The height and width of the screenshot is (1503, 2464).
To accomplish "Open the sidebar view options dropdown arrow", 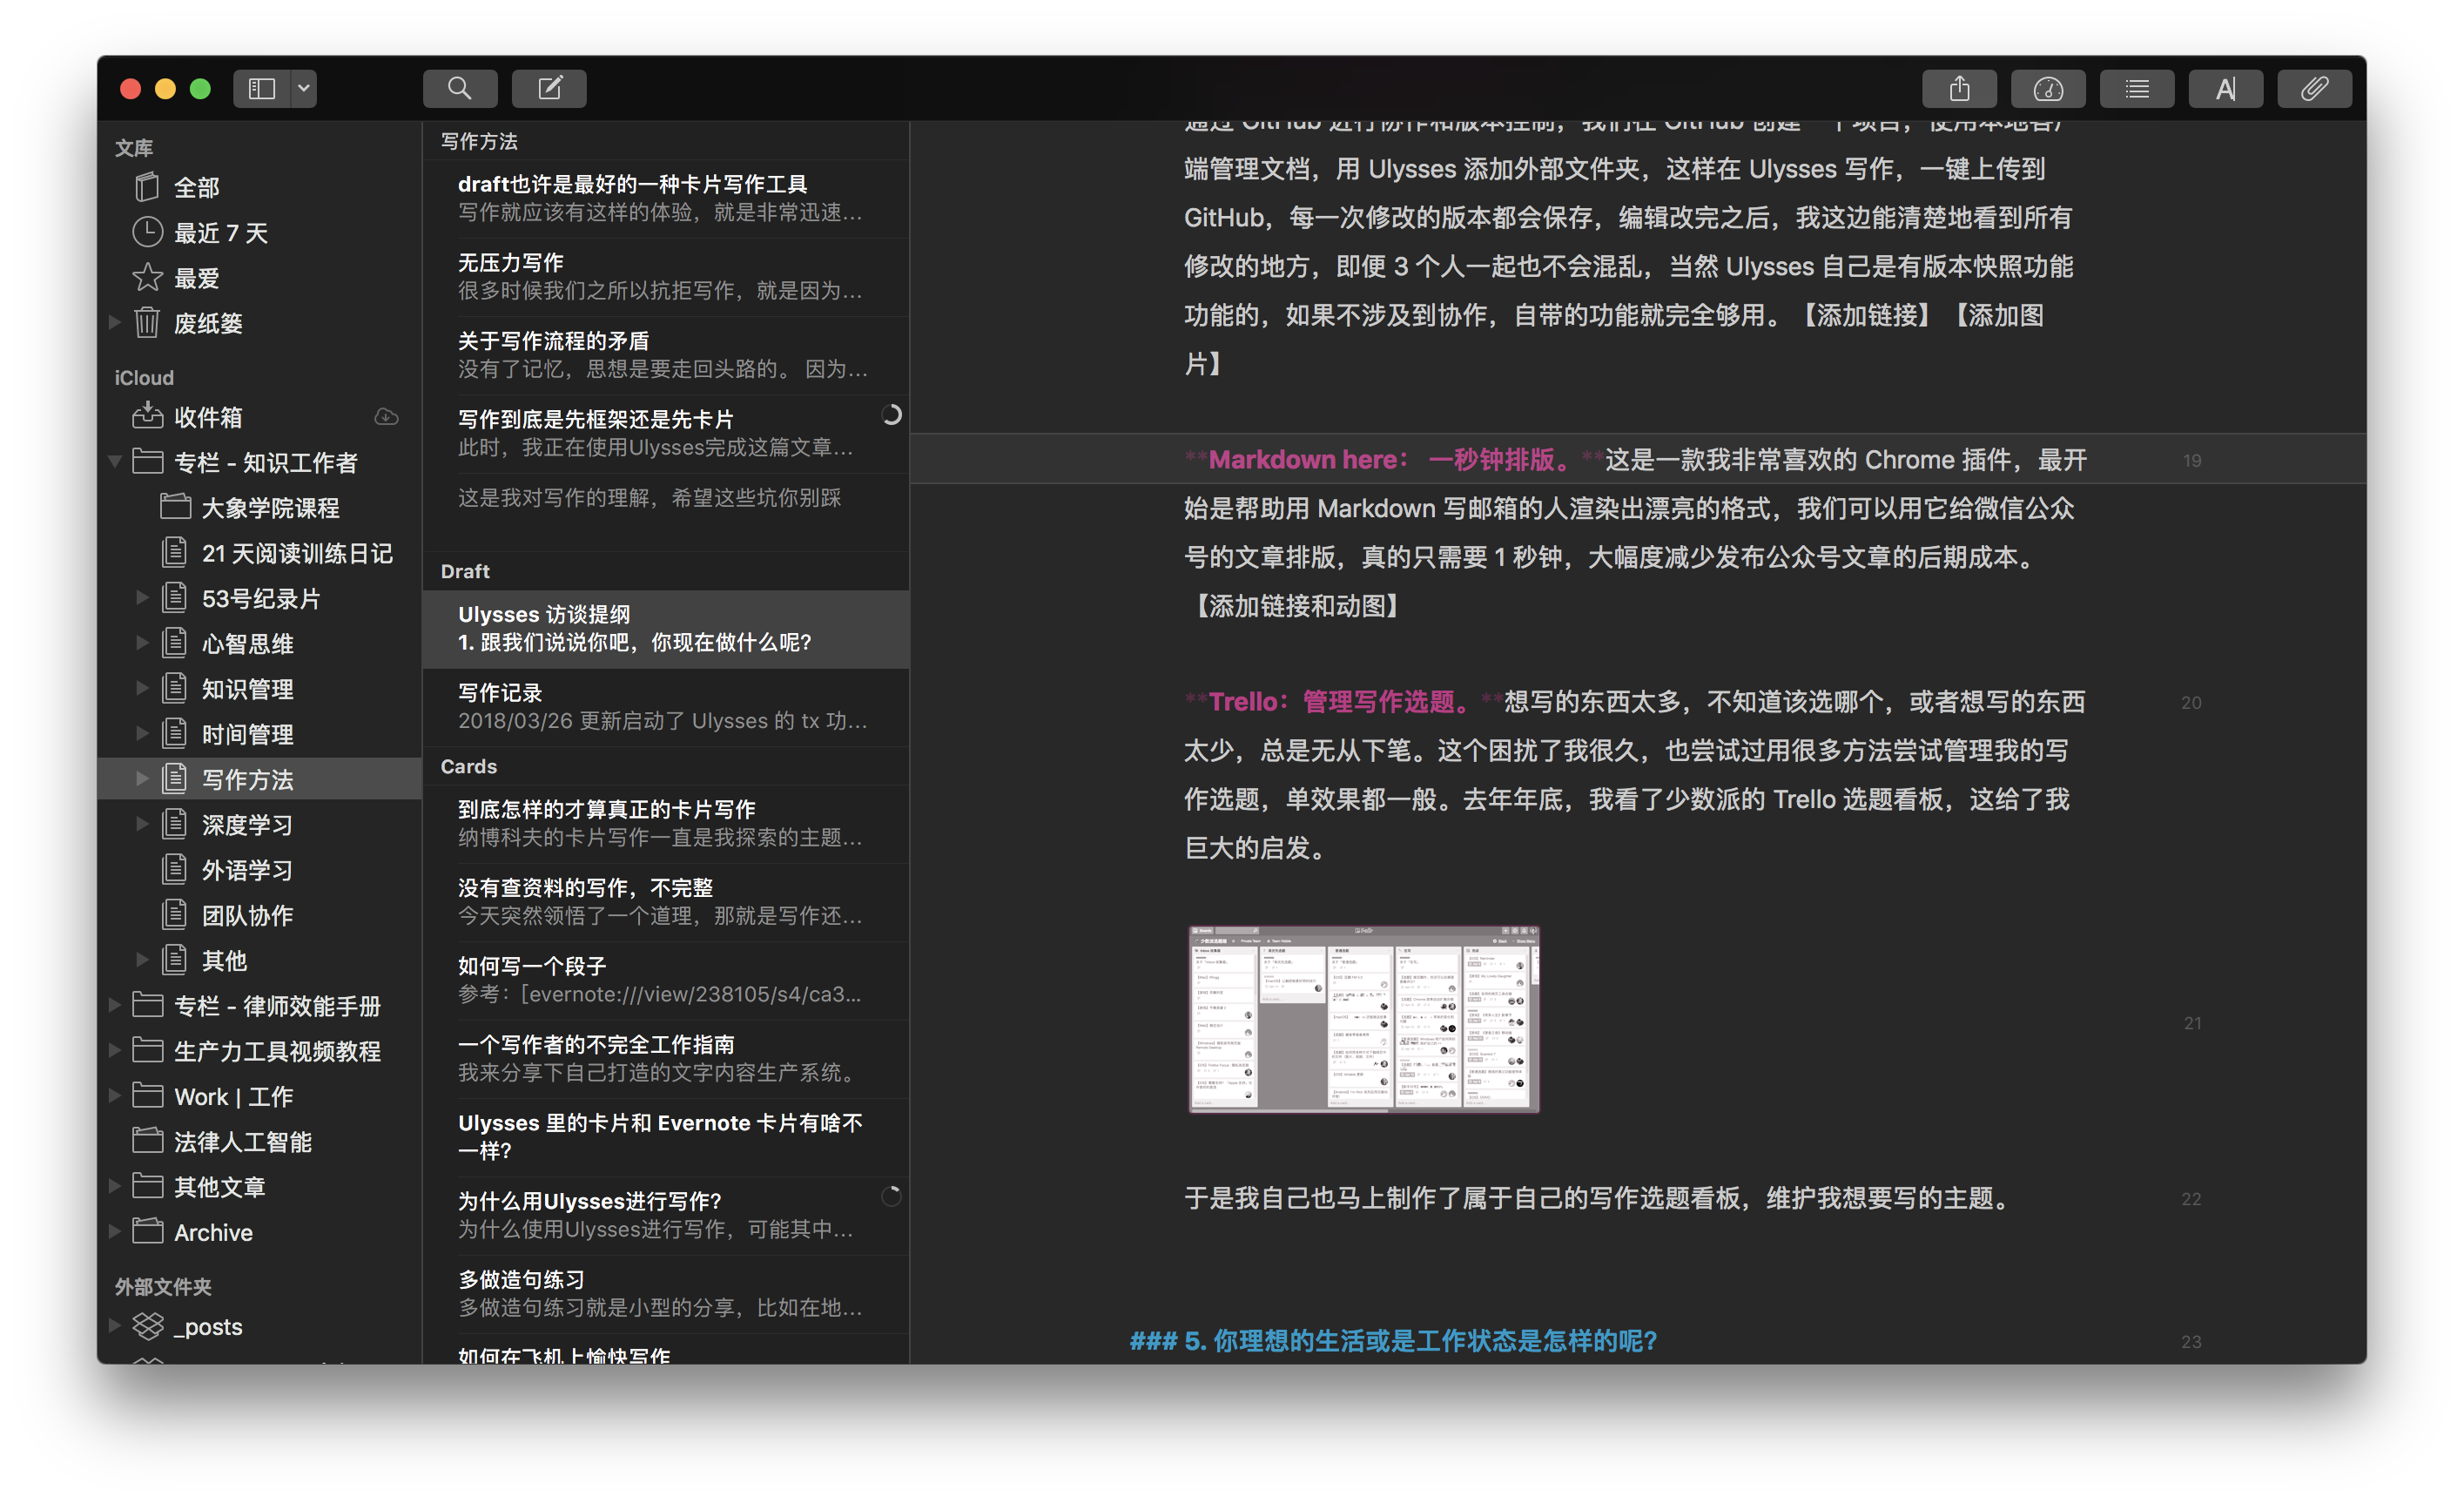I will click(x=304, y=89).
